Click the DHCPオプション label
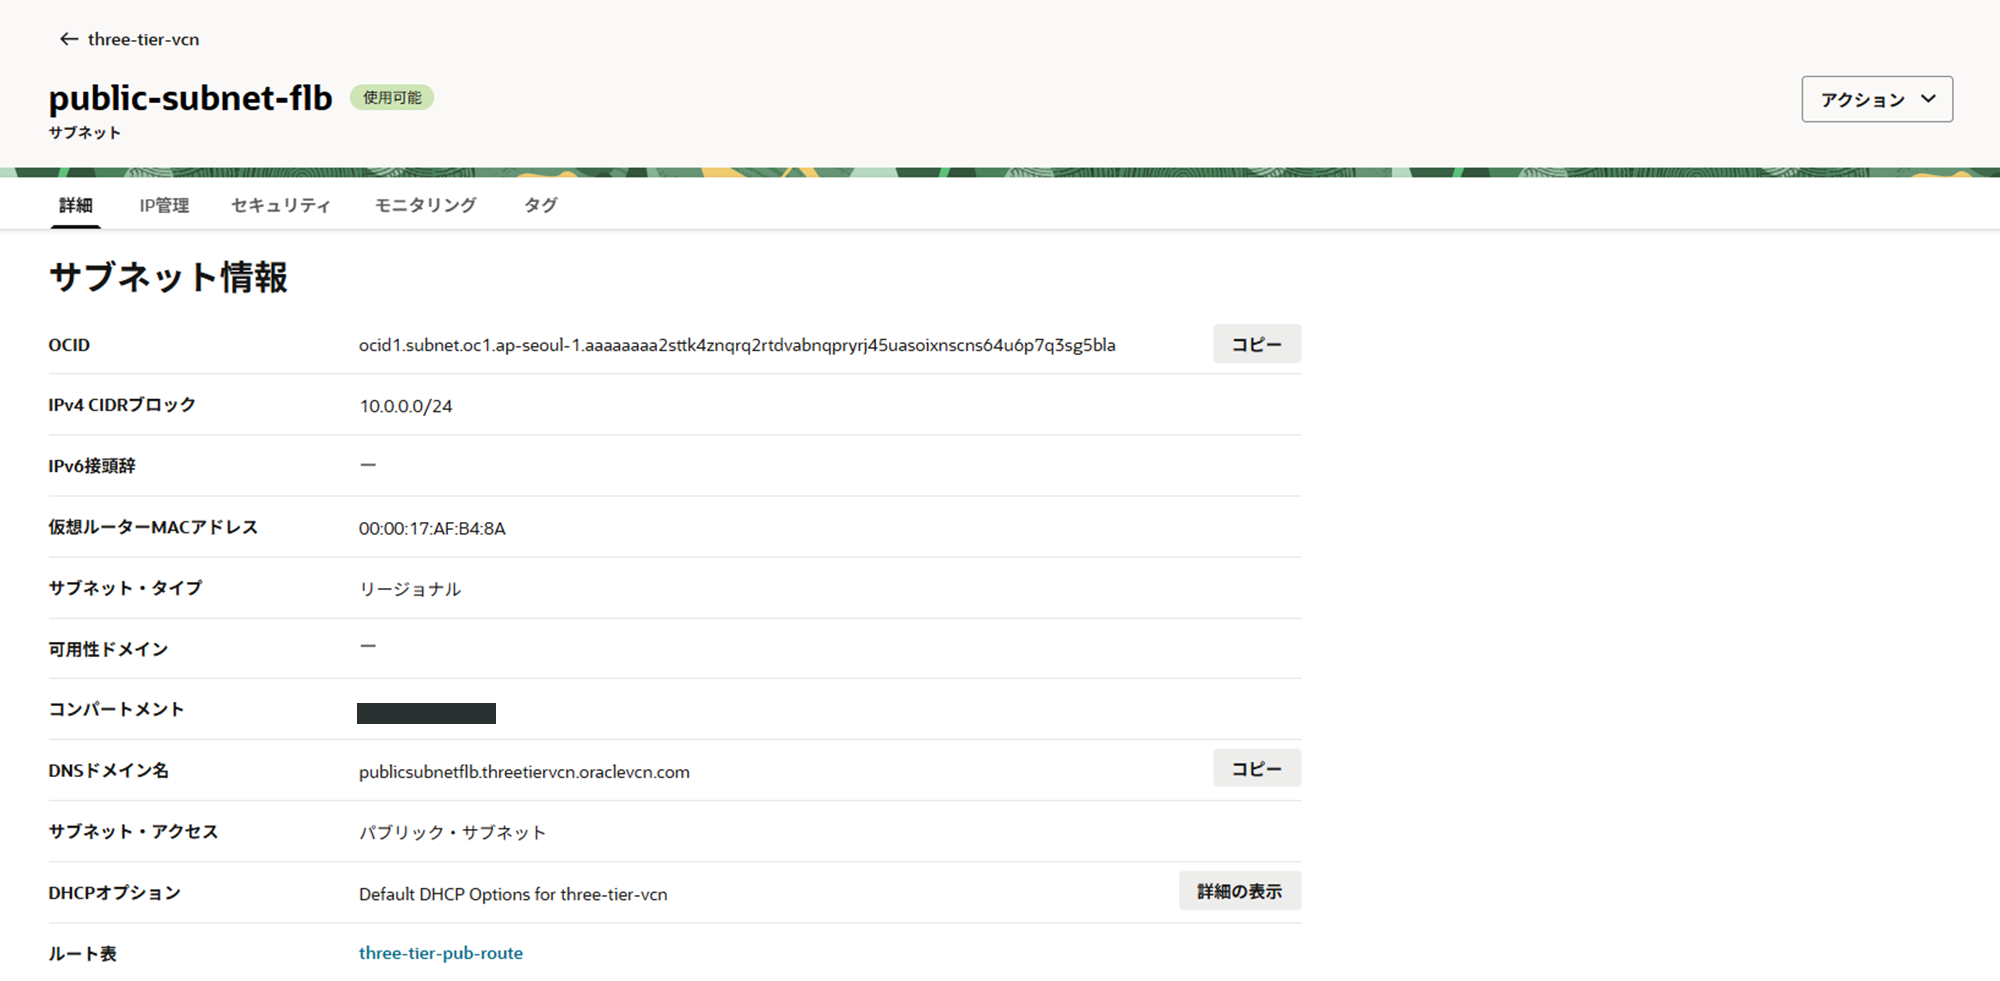Viewport: 2000px width, 981px height. [x=114, y=893]
